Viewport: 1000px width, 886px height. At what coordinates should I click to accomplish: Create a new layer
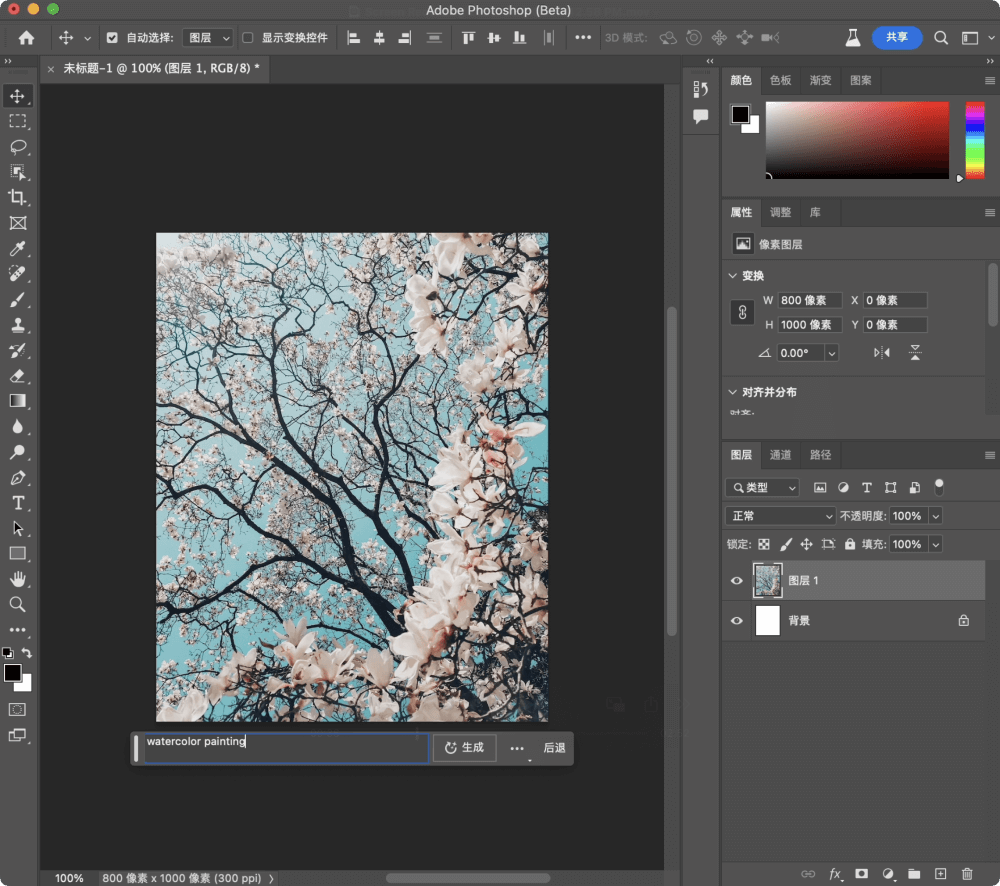click(x=940, y=874)
